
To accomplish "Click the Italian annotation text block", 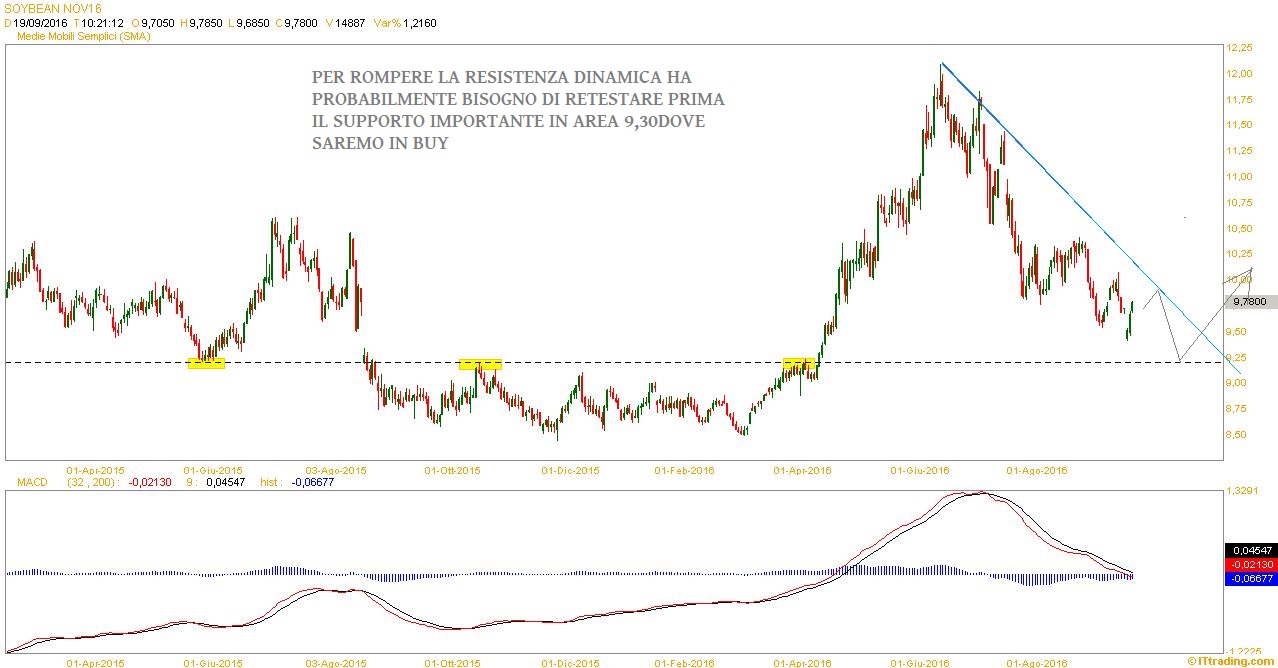I will (518, 110).
